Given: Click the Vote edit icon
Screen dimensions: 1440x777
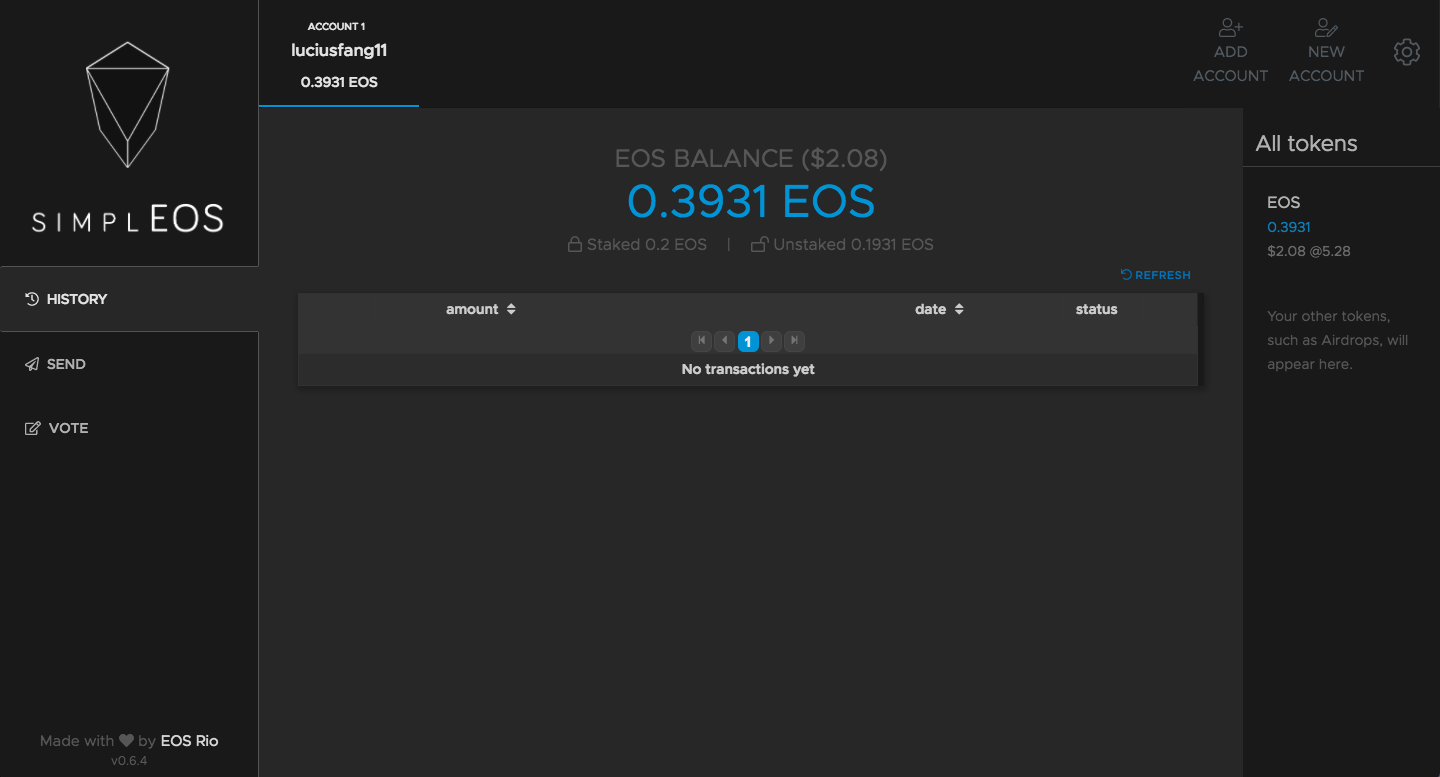Looking at the screenshot, I should pos(32,428).
